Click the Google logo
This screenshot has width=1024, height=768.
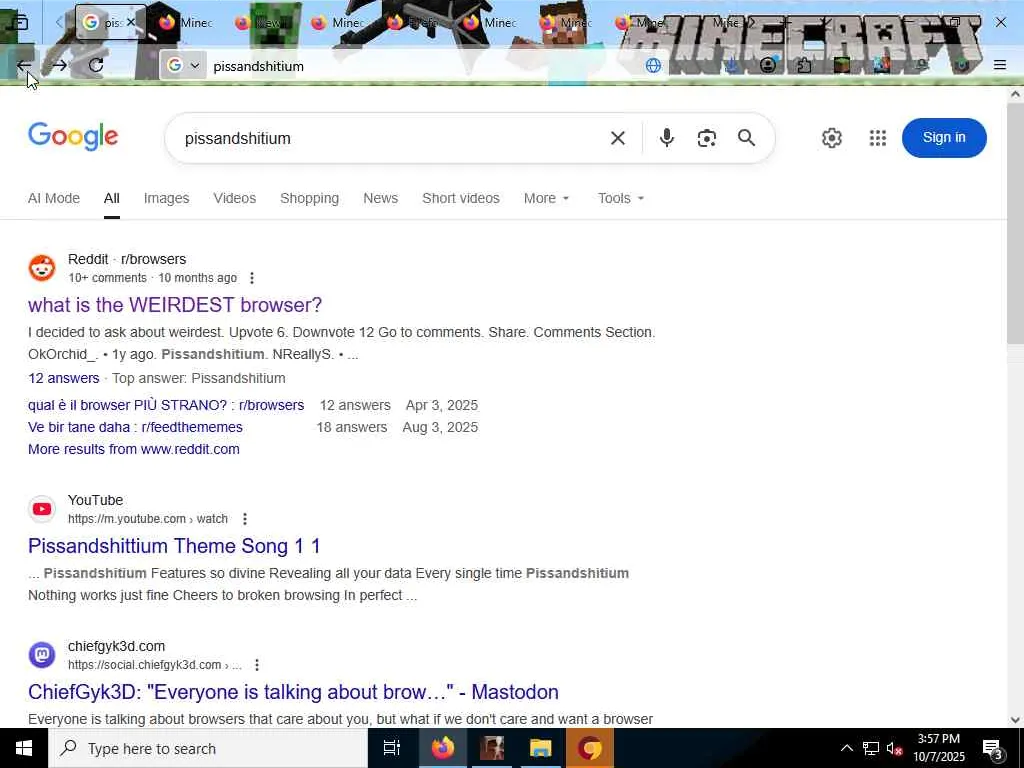[73, 136]
